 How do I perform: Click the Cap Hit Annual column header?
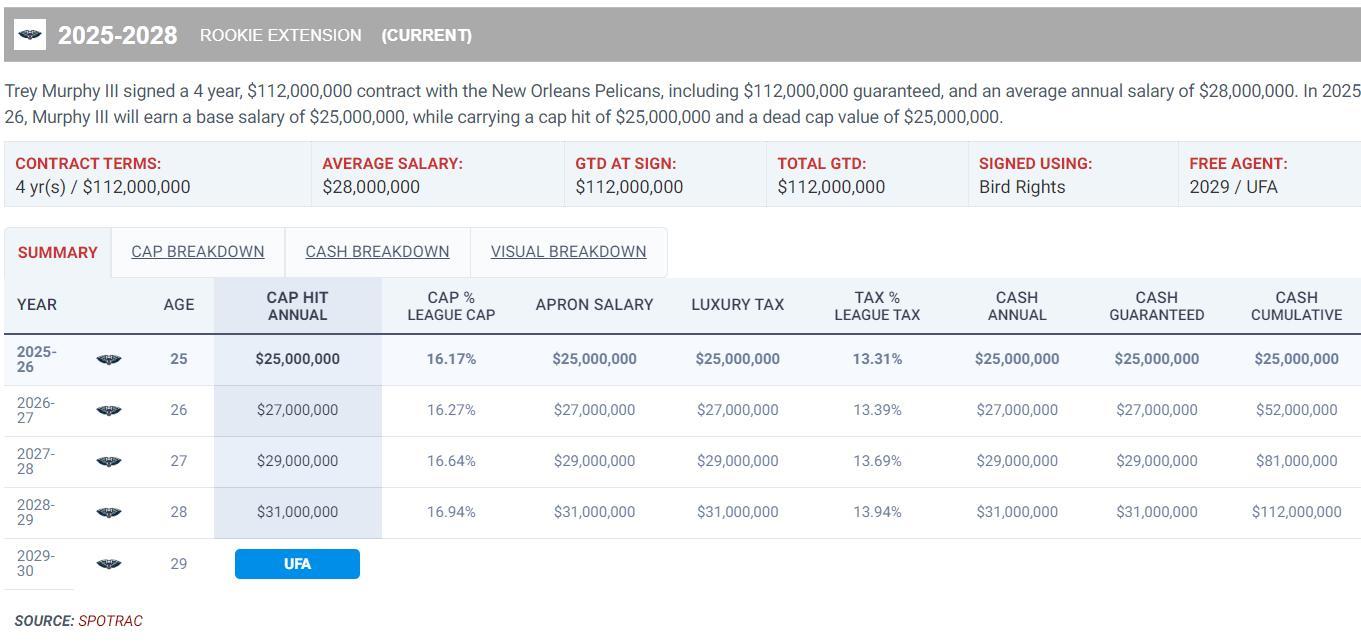(297, 306)
